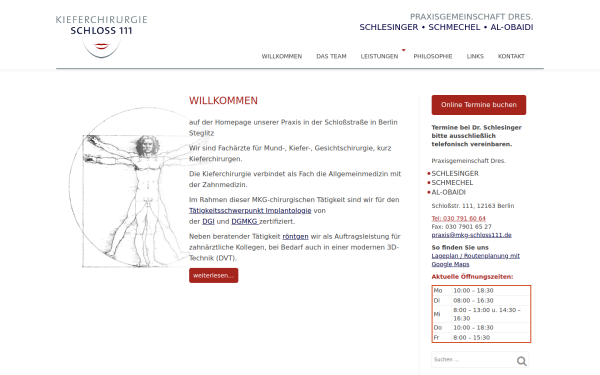Click the SCHMECHEL list entry in sidebar
This screenshot has height=375, width=600.
(x=452, y=183)
